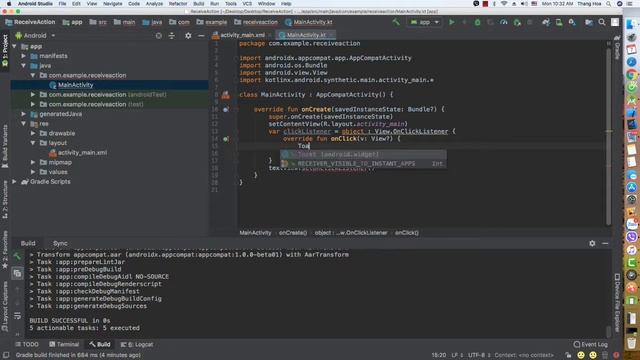Open Project panel settings gear
The width and height of the screenshot is (640, 360).
188,36
